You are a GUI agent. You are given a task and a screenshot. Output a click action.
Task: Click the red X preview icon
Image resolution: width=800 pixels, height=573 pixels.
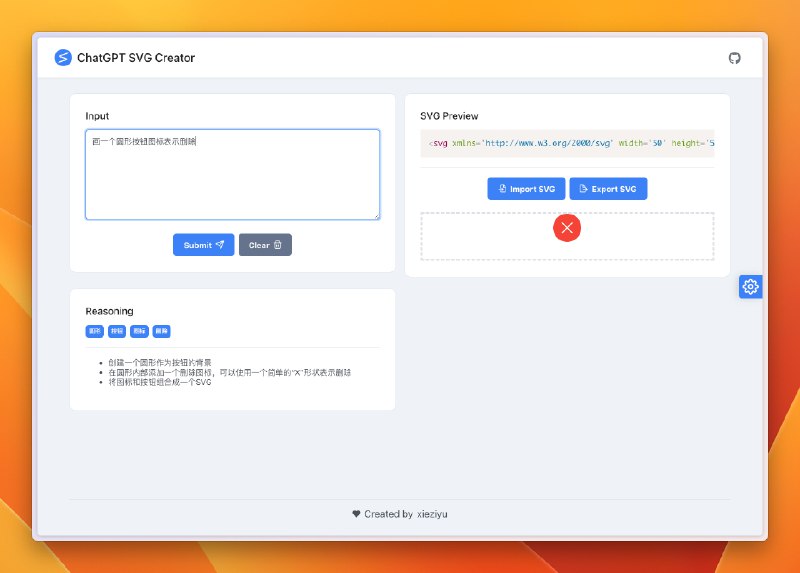point(567,228)
